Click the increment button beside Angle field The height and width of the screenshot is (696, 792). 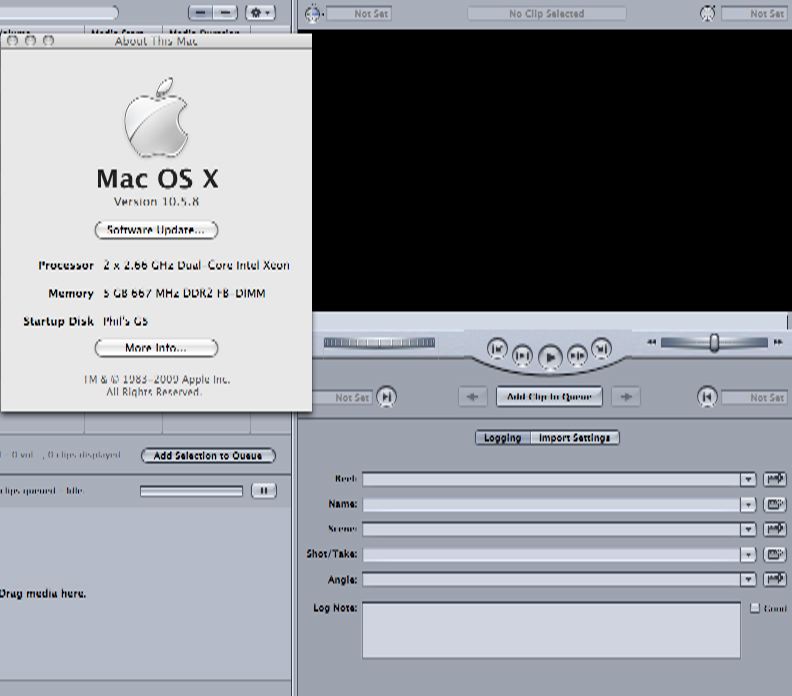tap(774, 579)
